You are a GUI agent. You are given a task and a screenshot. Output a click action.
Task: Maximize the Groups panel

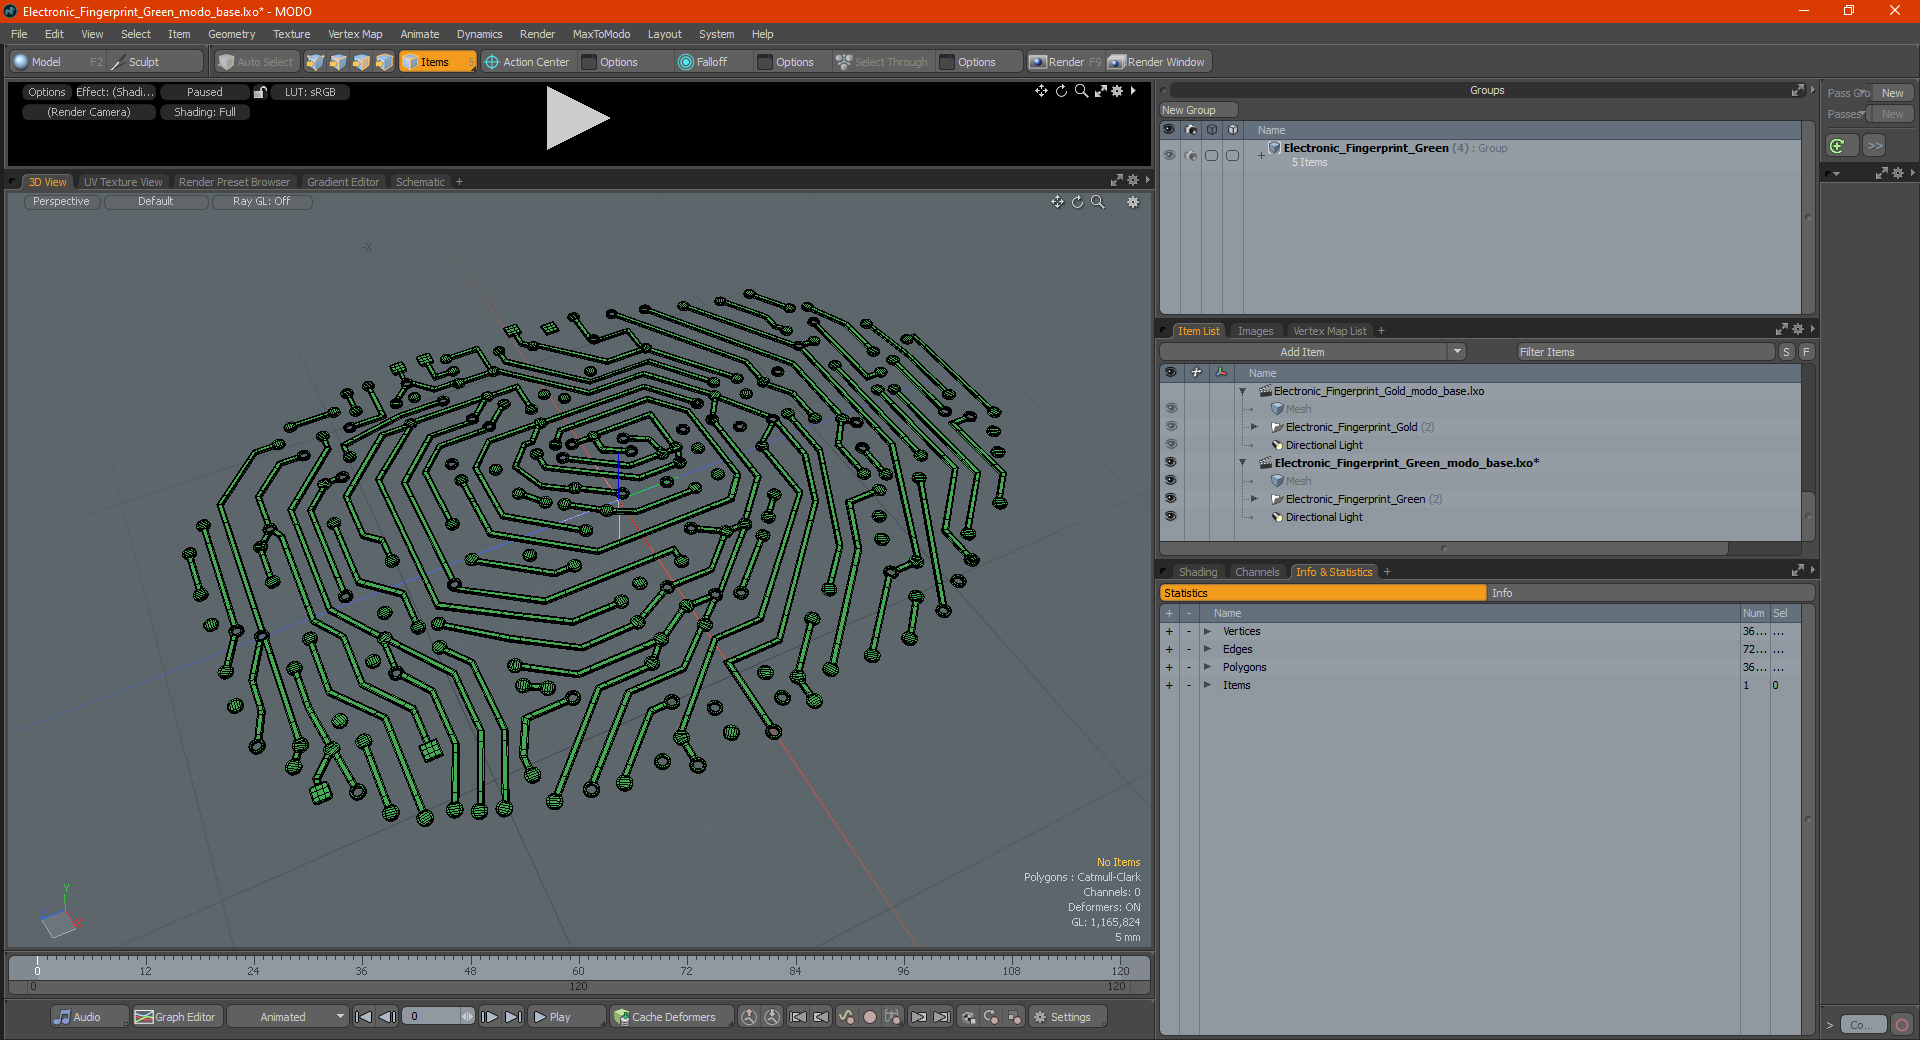(1797, 90)
